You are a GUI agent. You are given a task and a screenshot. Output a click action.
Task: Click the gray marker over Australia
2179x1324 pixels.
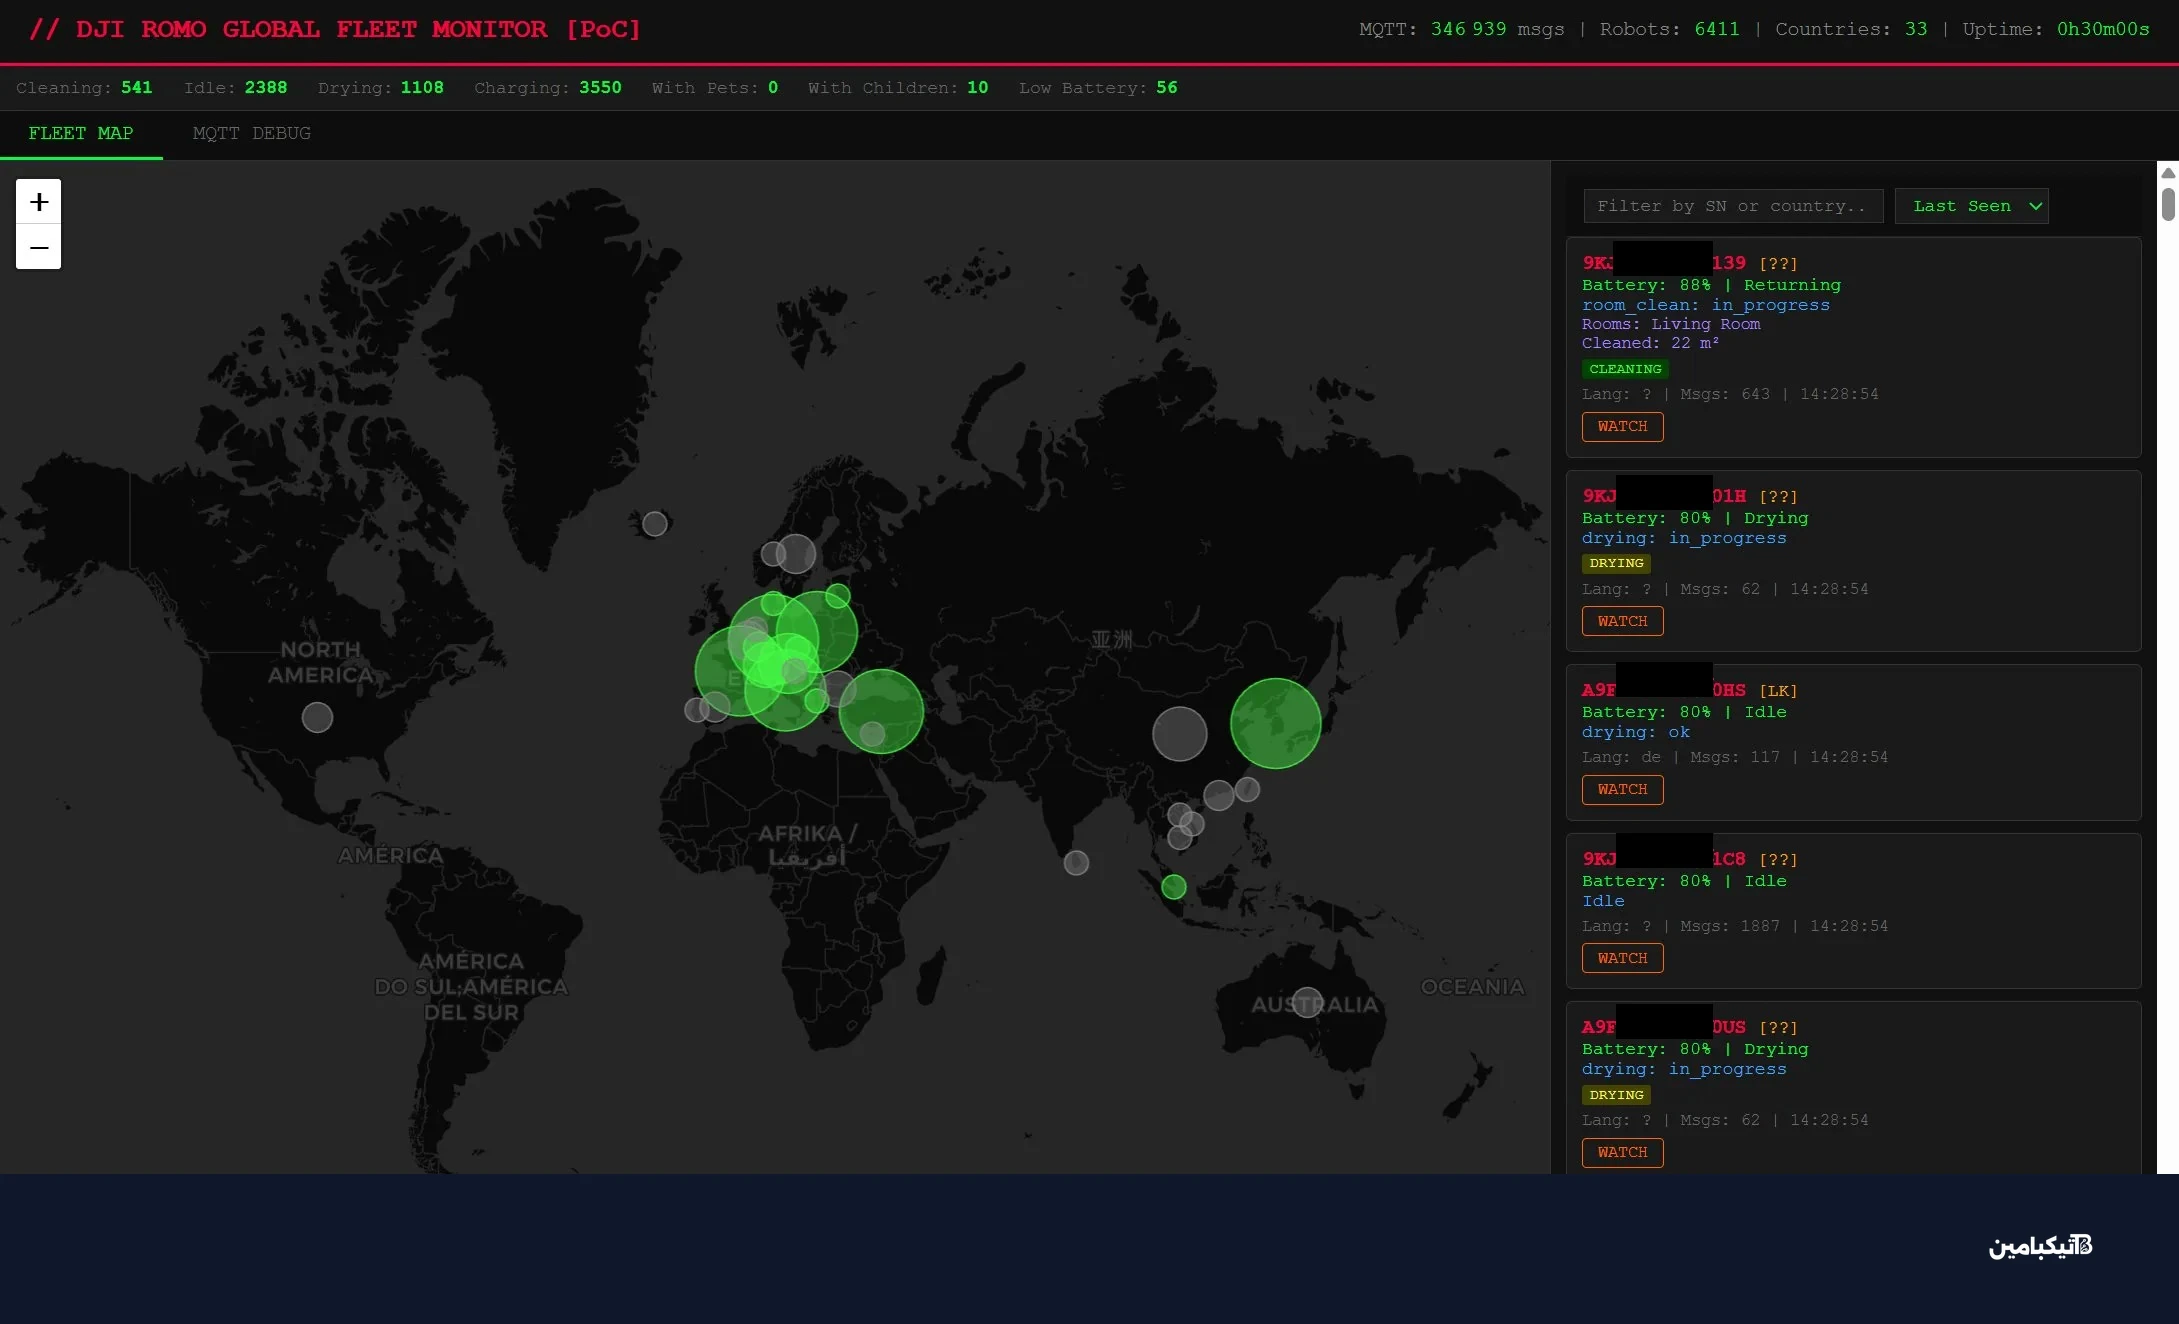coord(1307,1002)
